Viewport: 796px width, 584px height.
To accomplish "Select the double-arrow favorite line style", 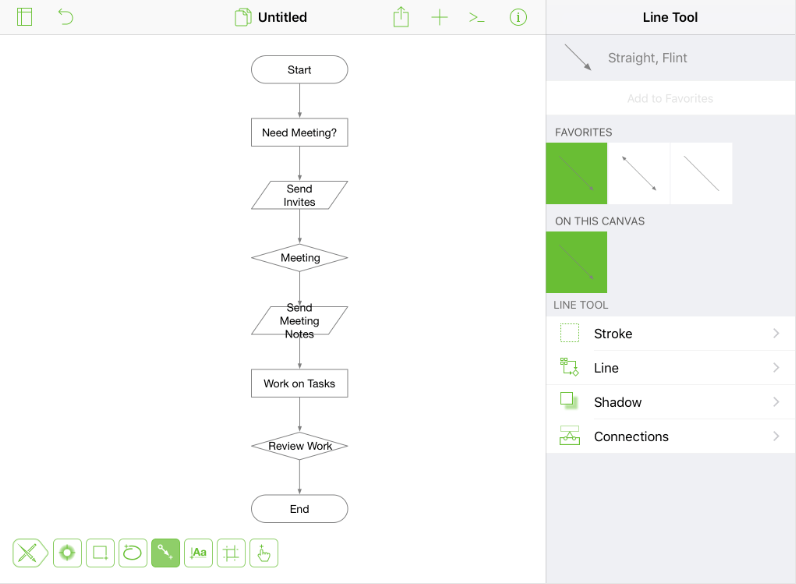I will point(638,173).
